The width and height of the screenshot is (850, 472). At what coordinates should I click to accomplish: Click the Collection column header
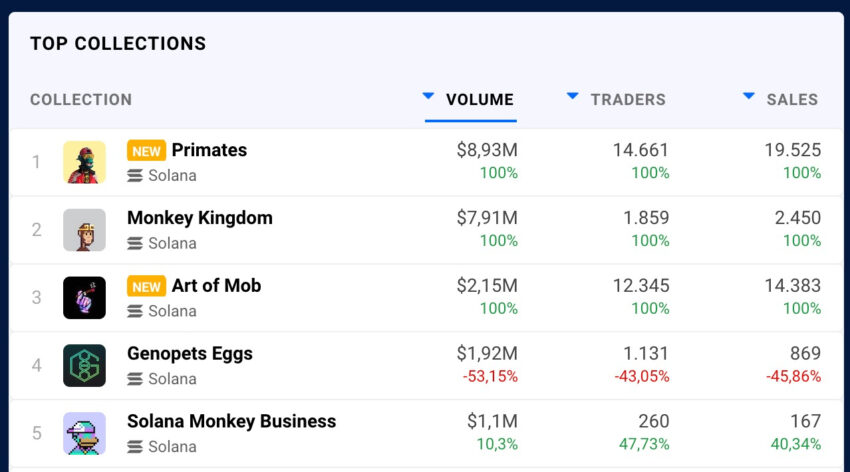coord(81,100)
